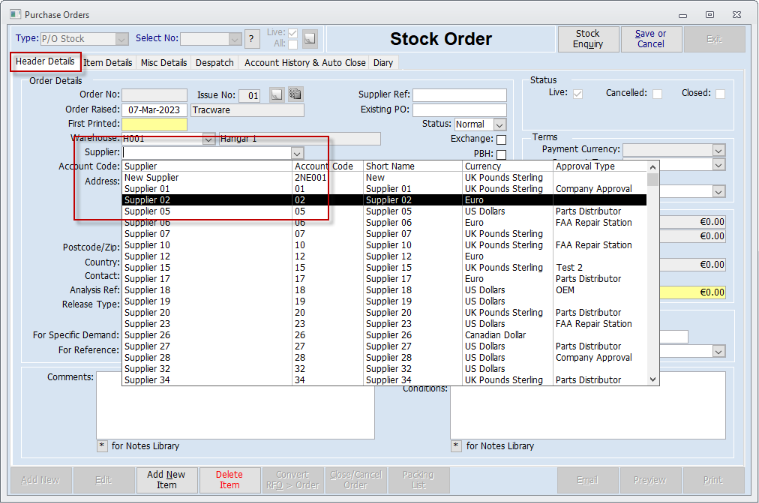Click the small square button after Issue No
This screenshot has width=759, height=503.
(276, 94)
